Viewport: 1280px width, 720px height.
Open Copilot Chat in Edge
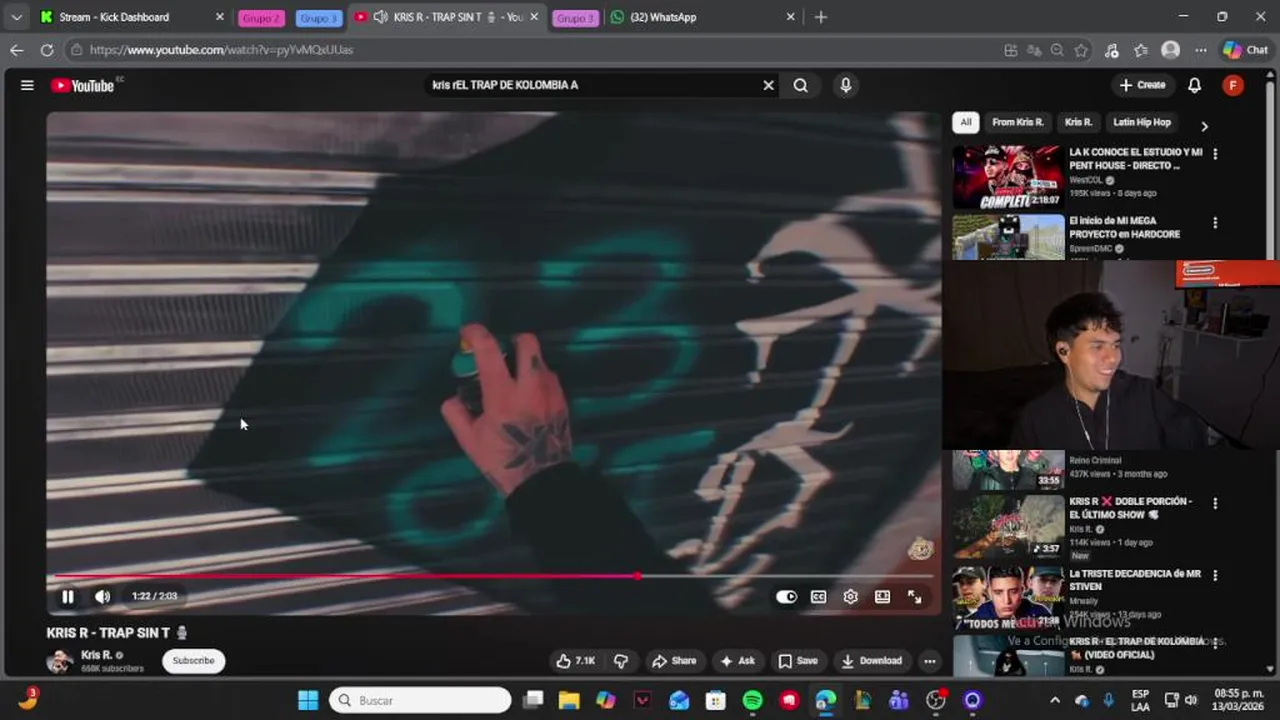(1246, 50)
